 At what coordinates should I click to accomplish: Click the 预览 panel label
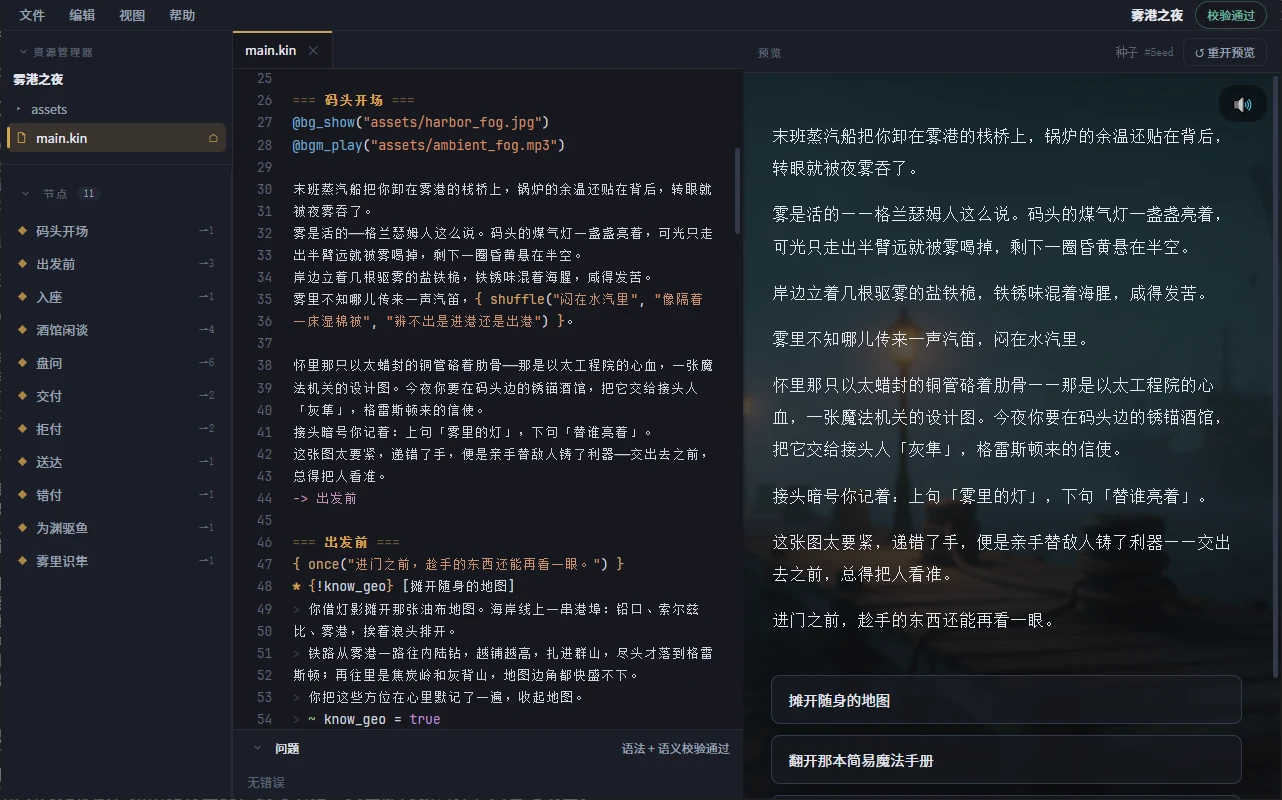point(769,53)
